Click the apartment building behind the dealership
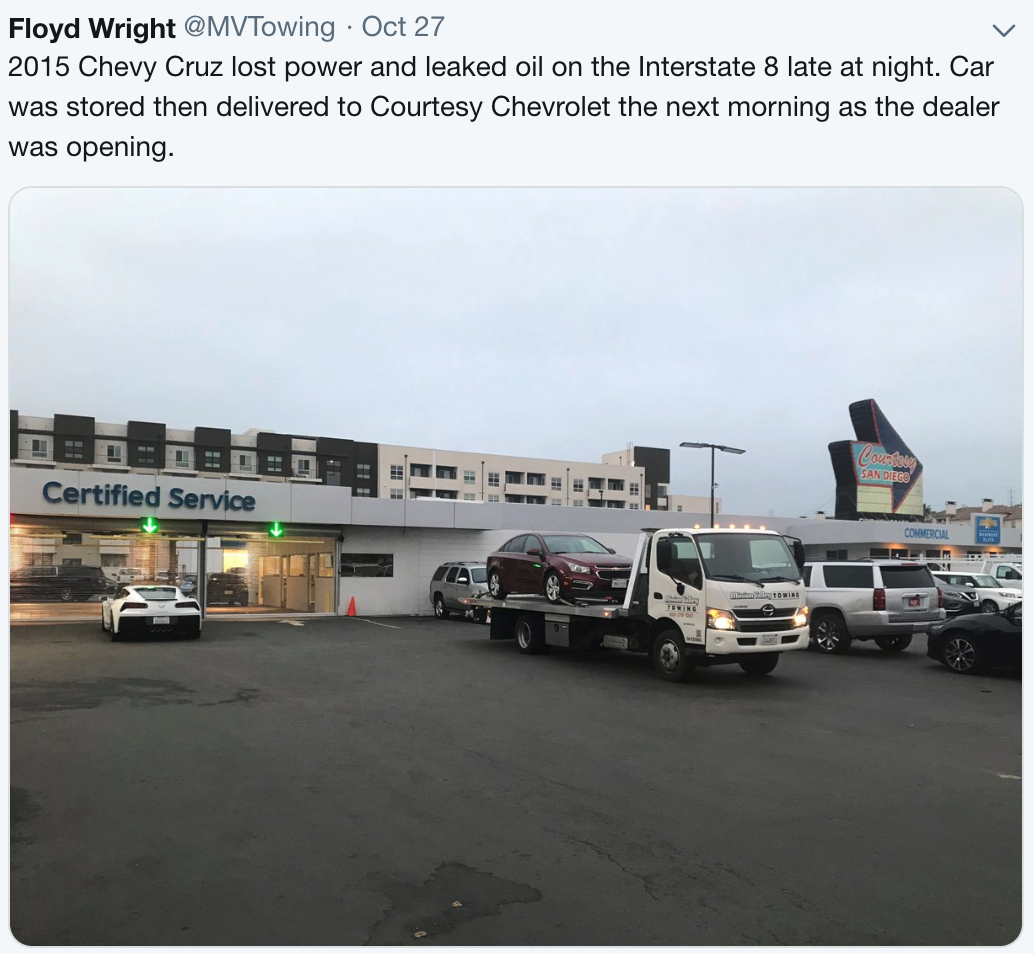Image resolution: width=1034 pixels, height=954 pixels. point(330,462)
